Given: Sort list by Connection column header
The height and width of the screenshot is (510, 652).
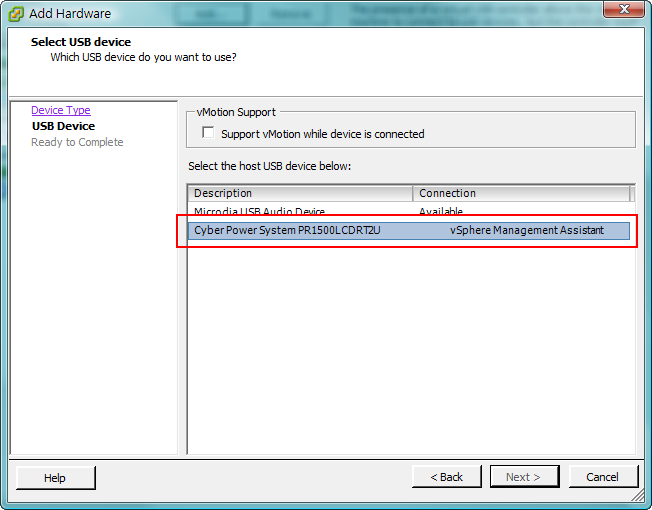Looking at the screenshot, I should pos(521,193).
